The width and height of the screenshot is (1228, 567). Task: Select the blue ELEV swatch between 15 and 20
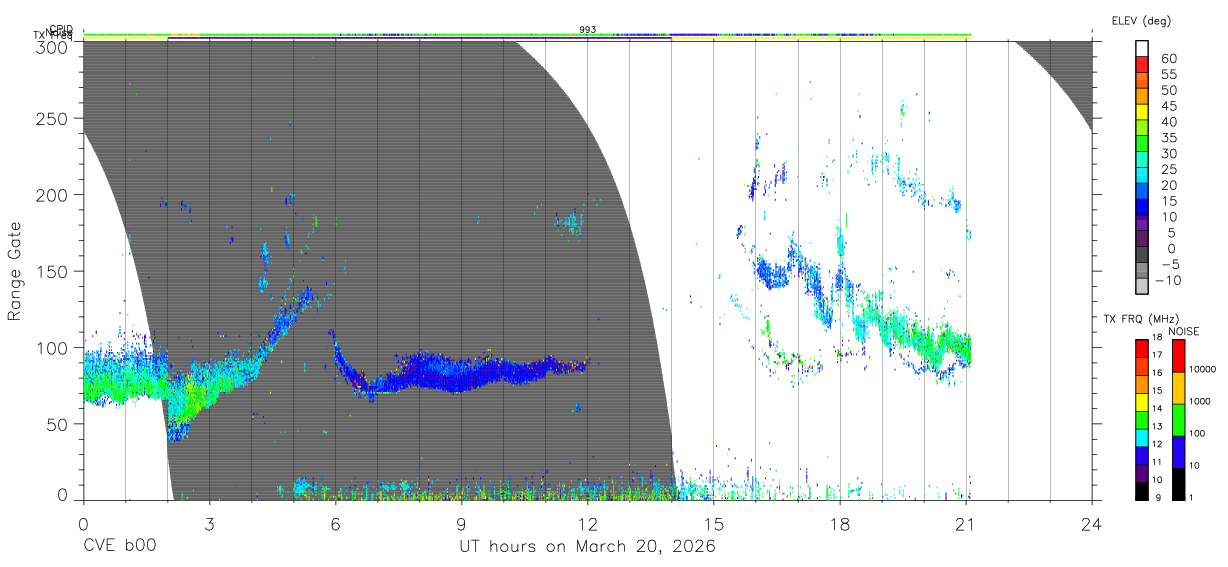[x=1143, y=193]
